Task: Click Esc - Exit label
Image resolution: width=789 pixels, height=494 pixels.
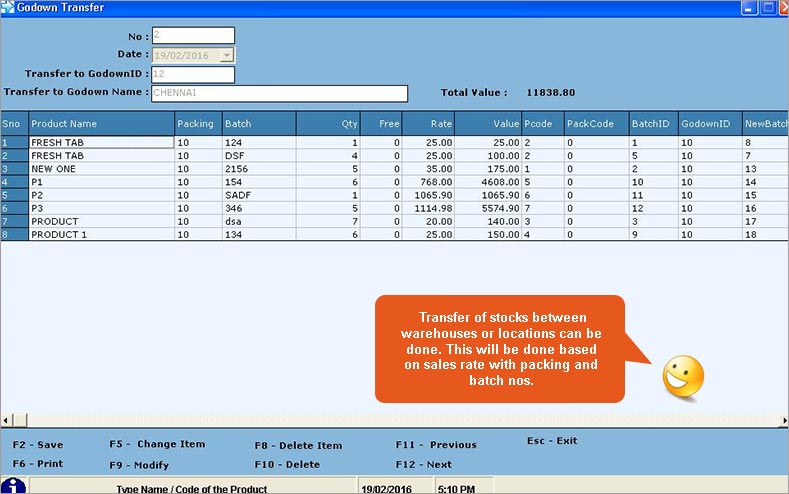Action: [x=552, y=441]
